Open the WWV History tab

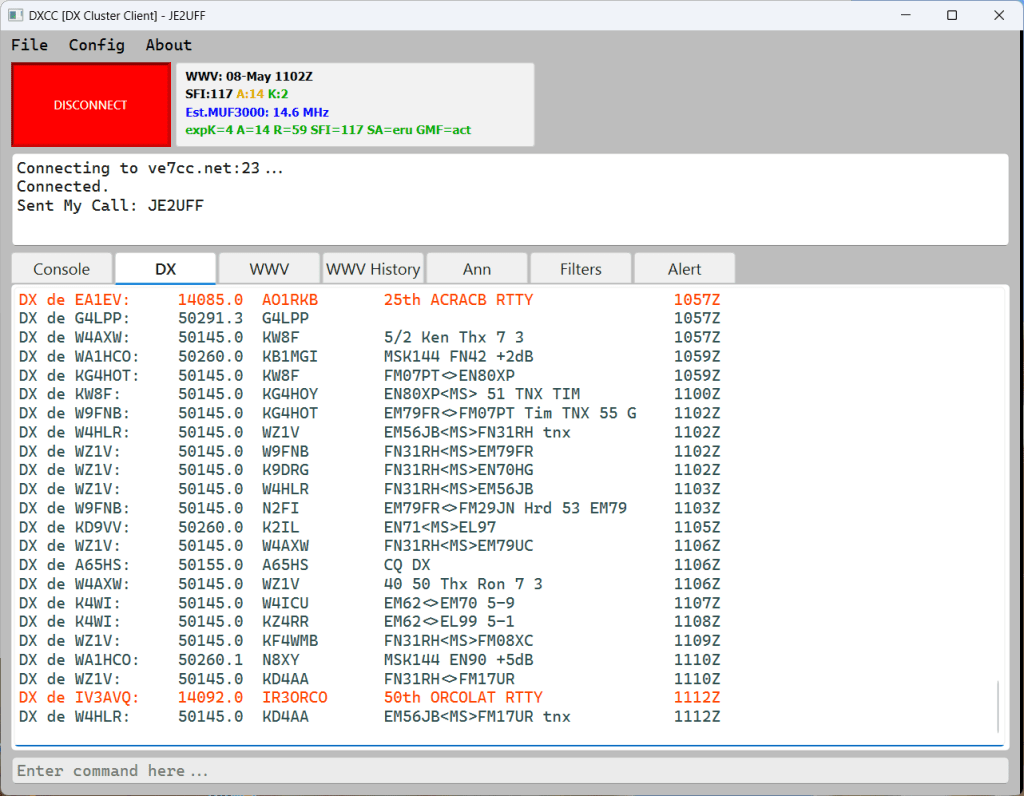[373, 269]
